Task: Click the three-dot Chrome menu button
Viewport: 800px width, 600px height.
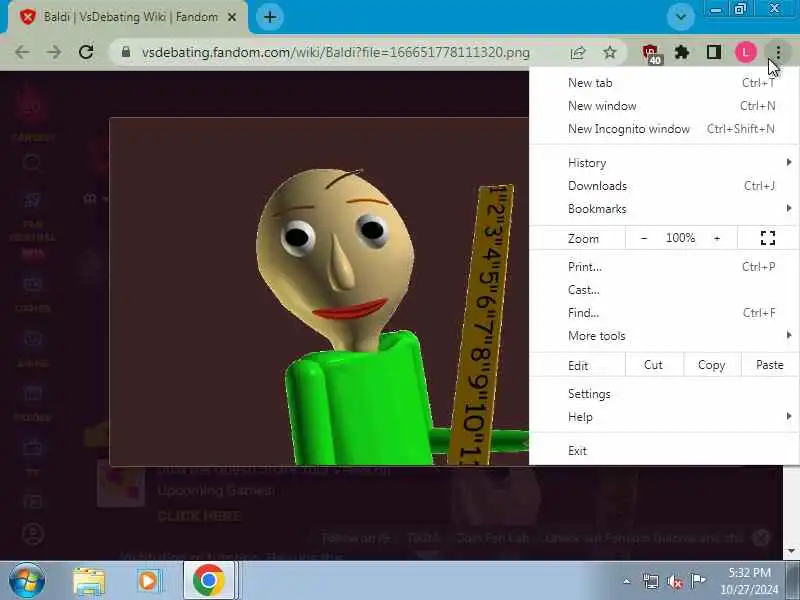Action: pyautogui.click(x=778, y=52)
